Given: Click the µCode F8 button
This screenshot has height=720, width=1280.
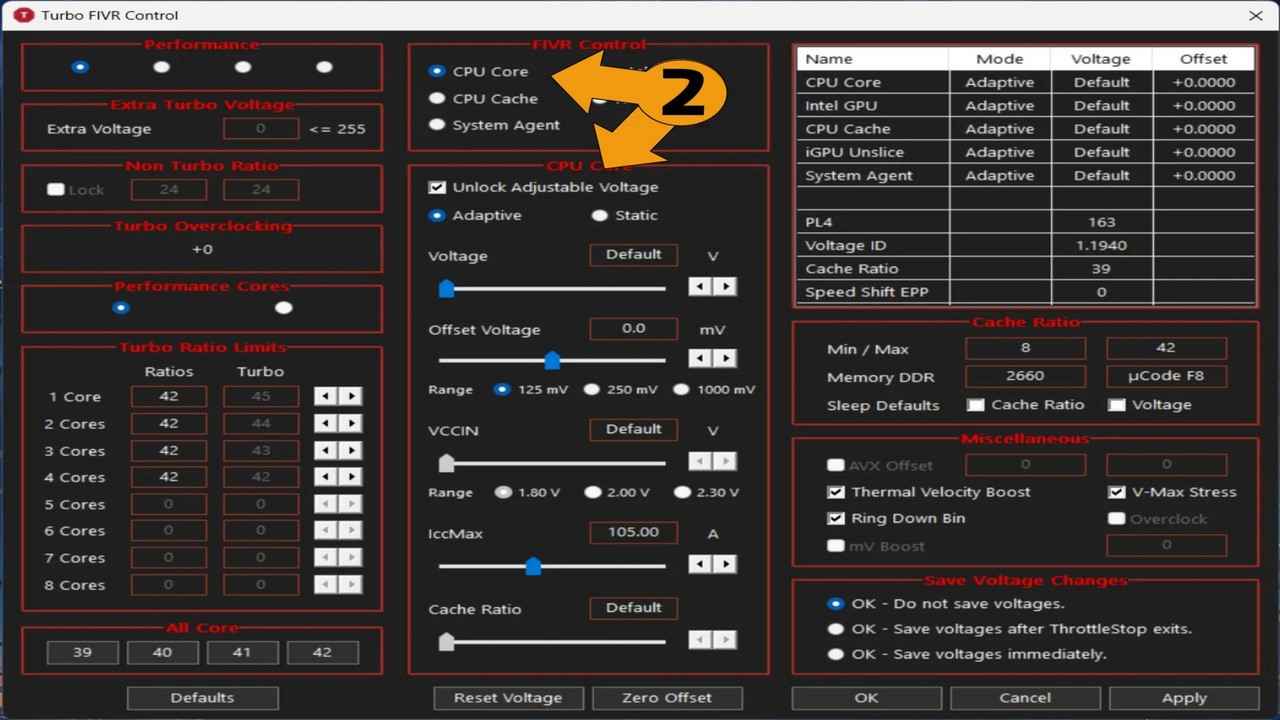Looking at the screenshot, I should click(x=1167, y=375).
